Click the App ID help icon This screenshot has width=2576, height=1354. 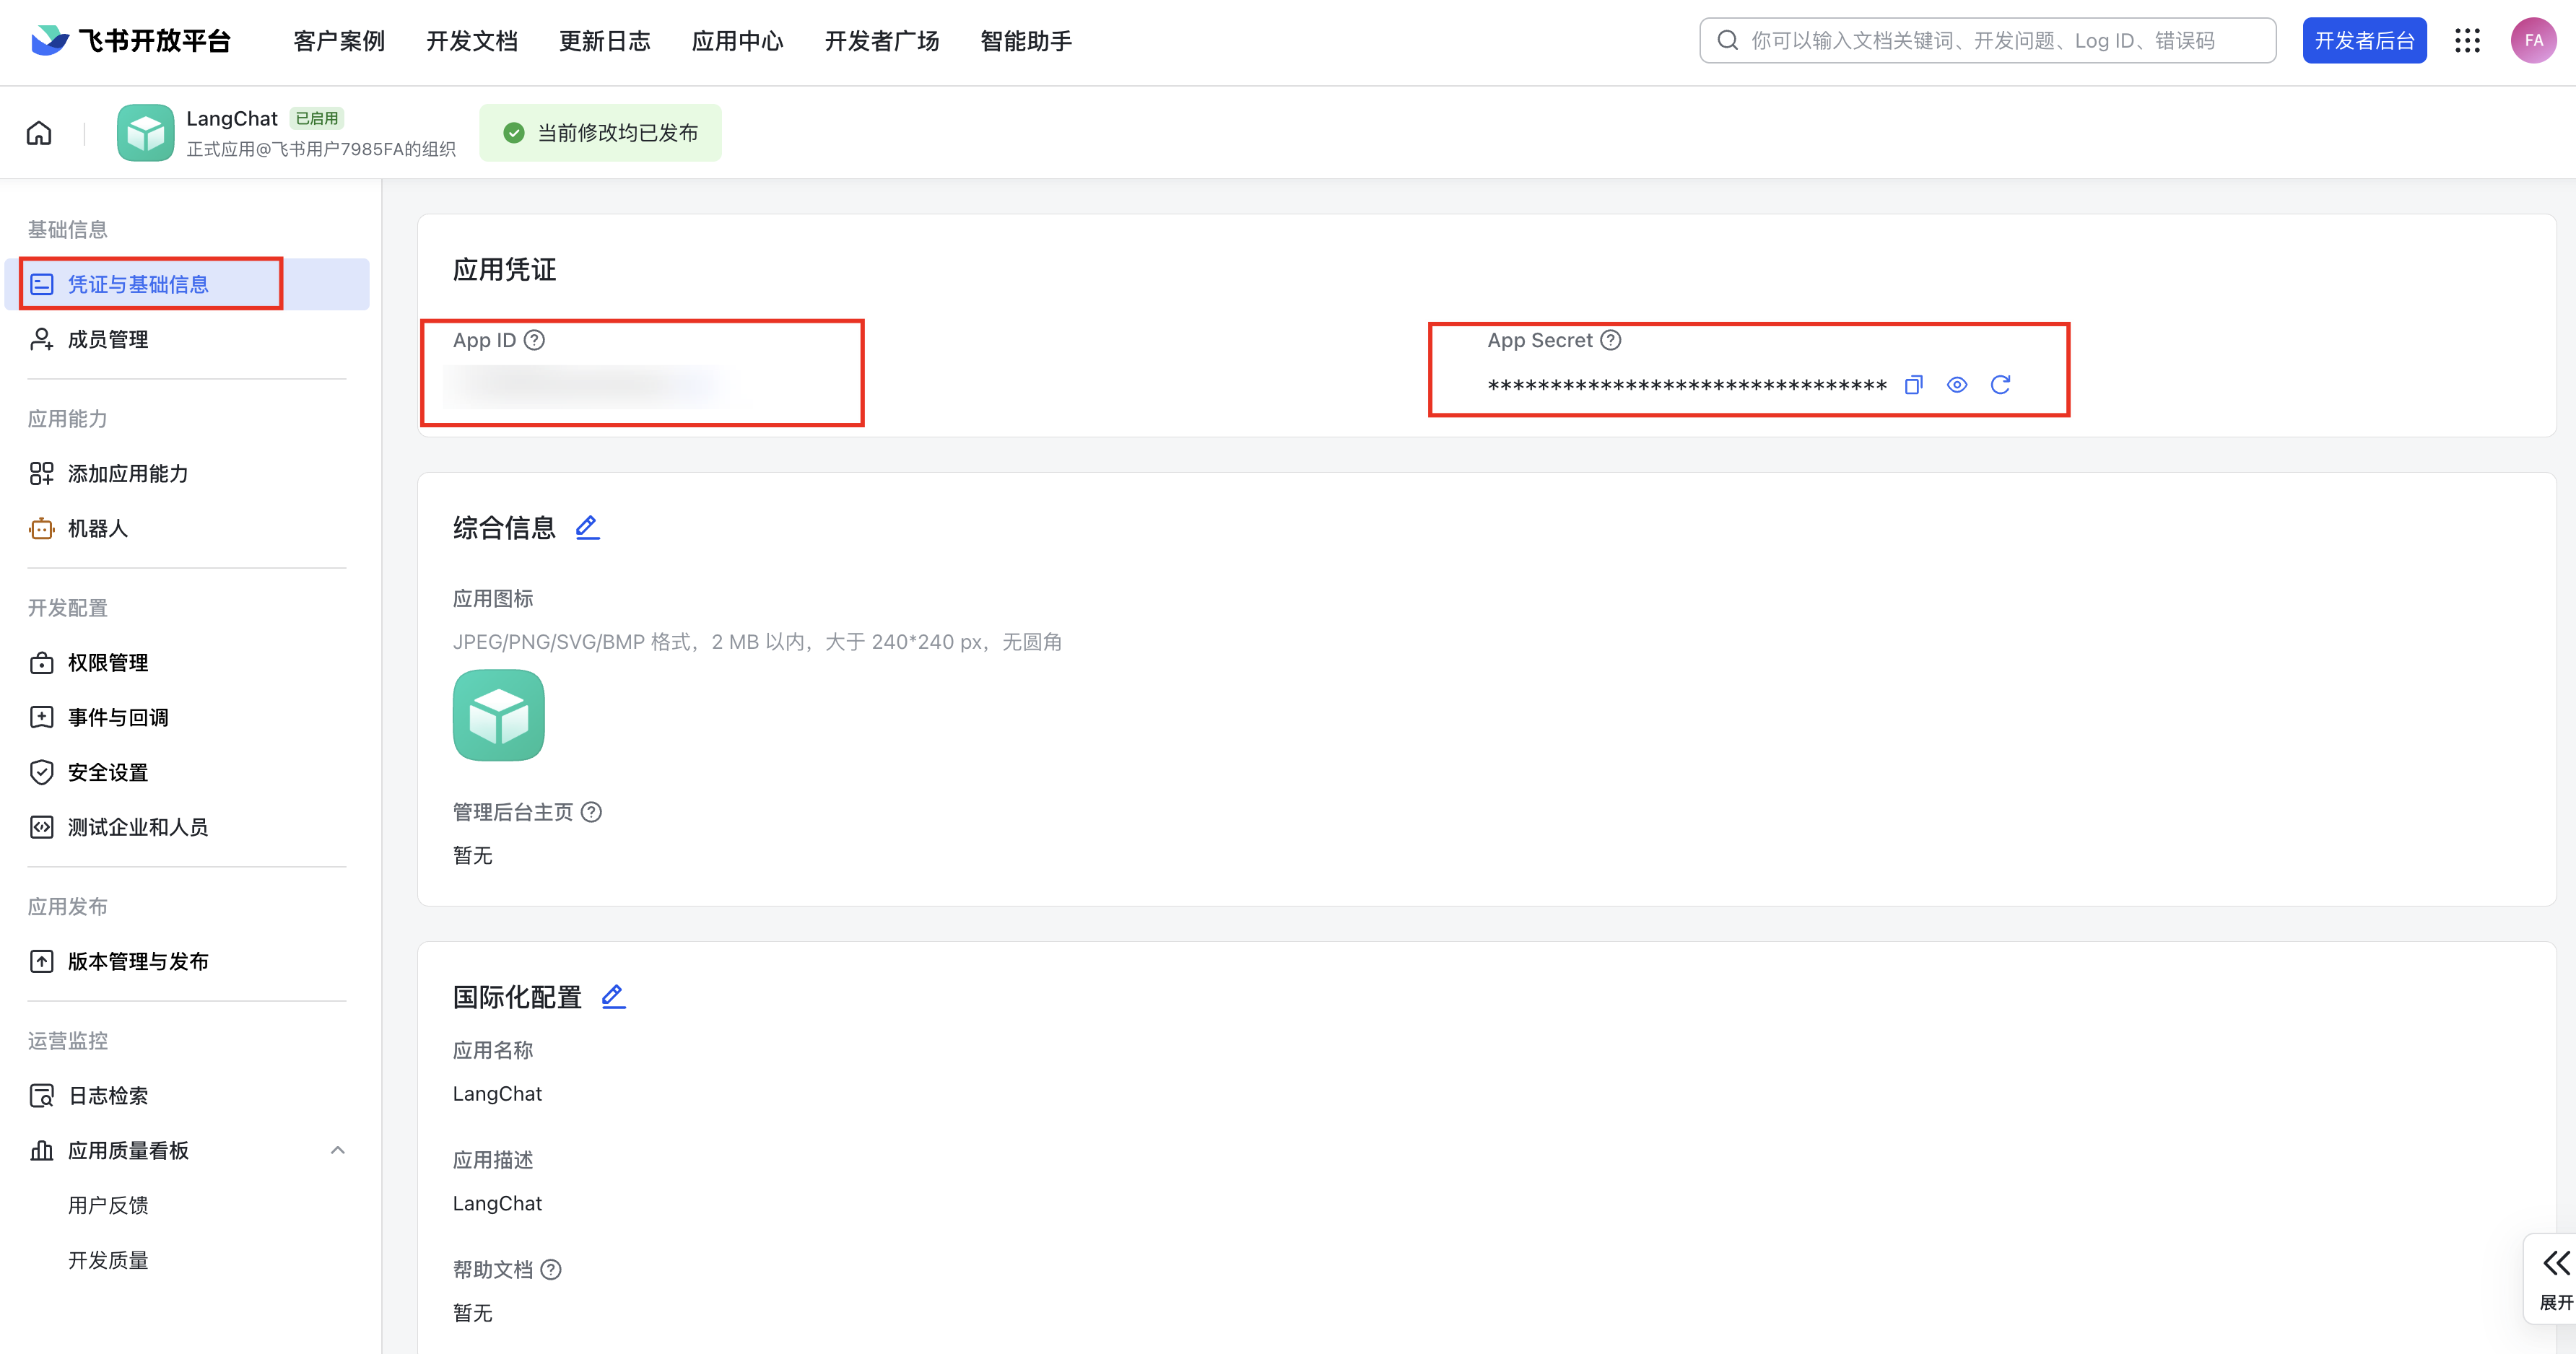(535, 340)
